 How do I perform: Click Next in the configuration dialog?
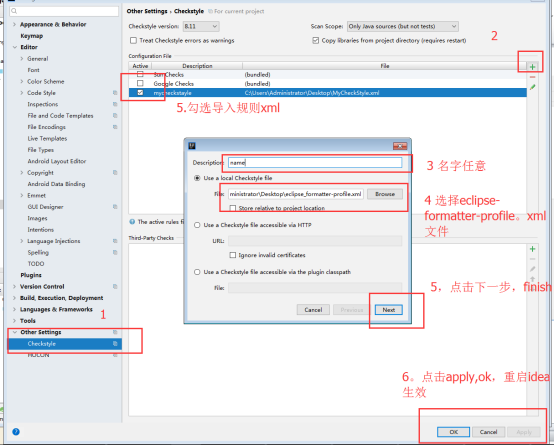pyautogui.click(x=389, y=310)
